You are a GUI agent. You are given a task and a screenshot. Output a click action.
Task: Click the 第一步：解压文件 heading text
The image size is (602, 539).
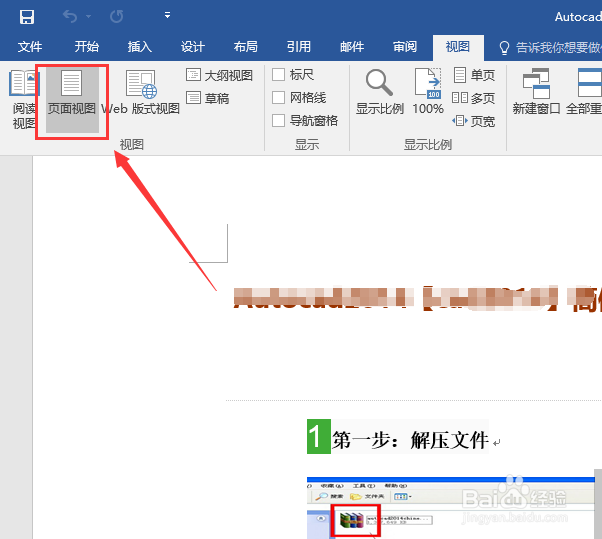pyautogui.click(x=410, y=440)
